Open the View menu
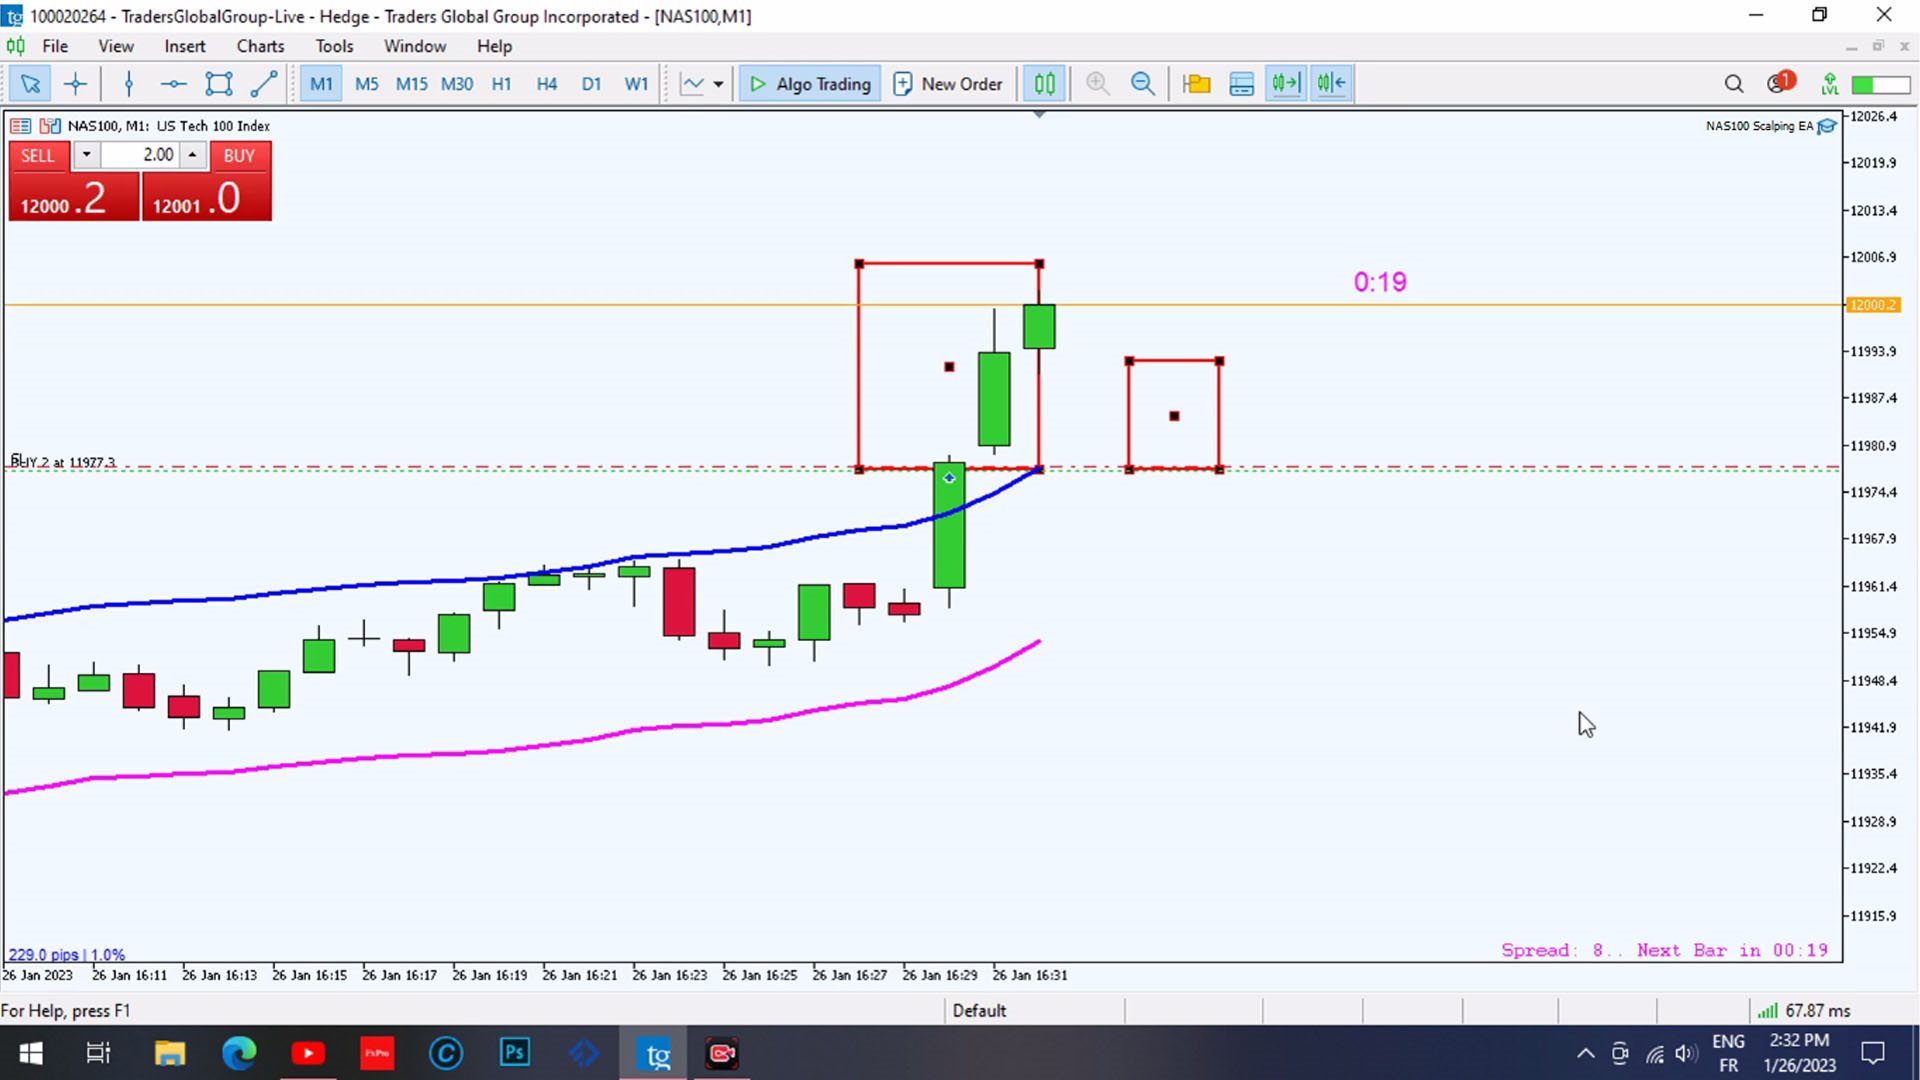Image resolution: width=1920 pixels, height=1080 pixels. 116,46
